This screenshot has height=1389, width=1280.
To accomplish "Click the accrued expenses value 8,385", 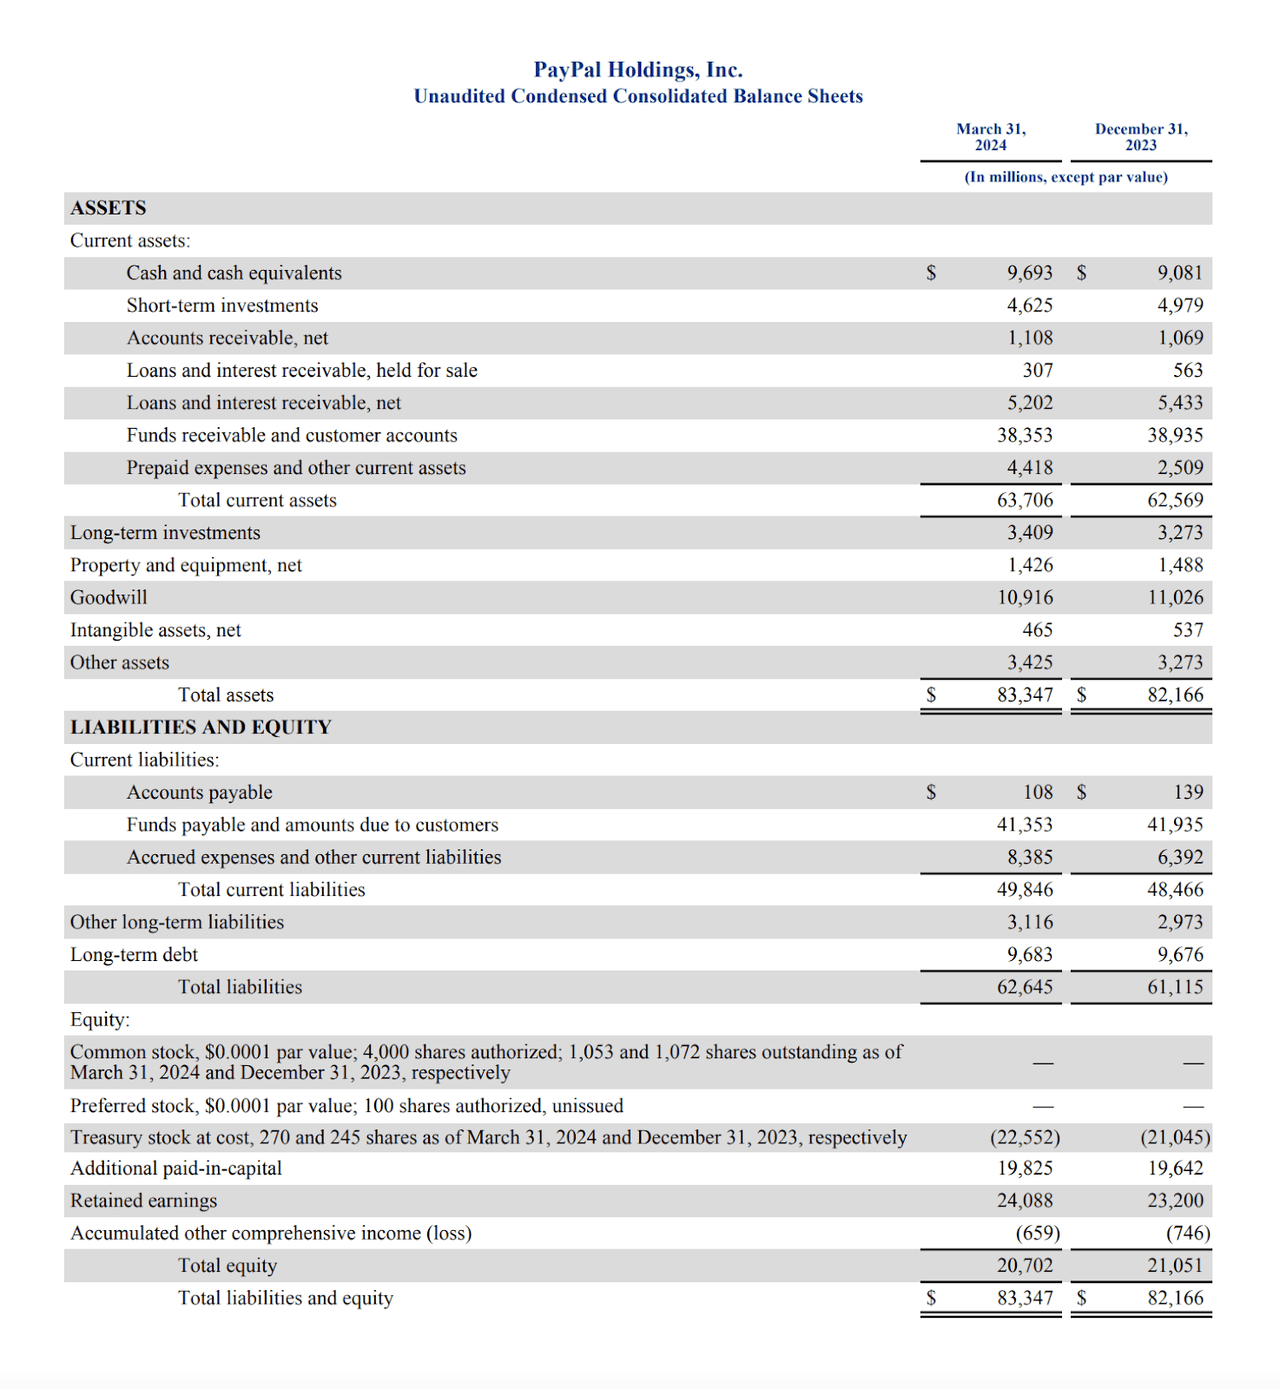I will [x=1030, y=858].
